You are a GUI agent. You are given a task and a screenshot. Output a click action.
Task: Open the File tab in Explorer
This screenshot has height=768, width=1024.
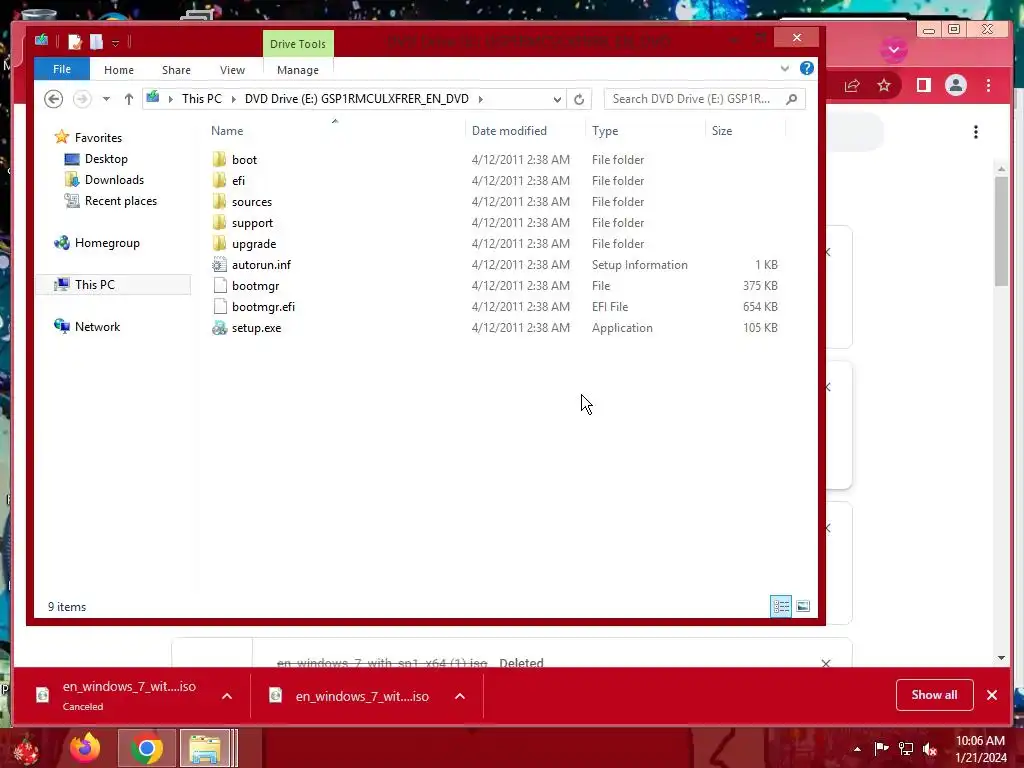[x=62, y=69]
